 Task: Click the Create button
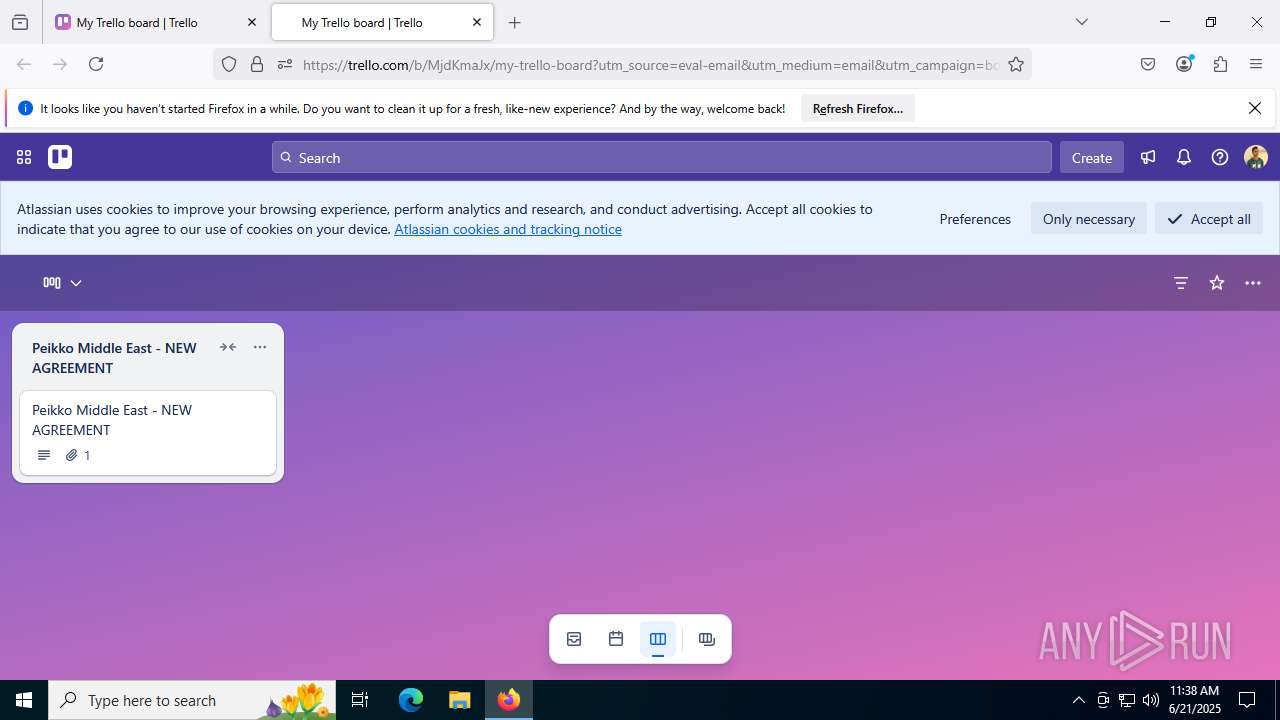tap(1092, 157)
